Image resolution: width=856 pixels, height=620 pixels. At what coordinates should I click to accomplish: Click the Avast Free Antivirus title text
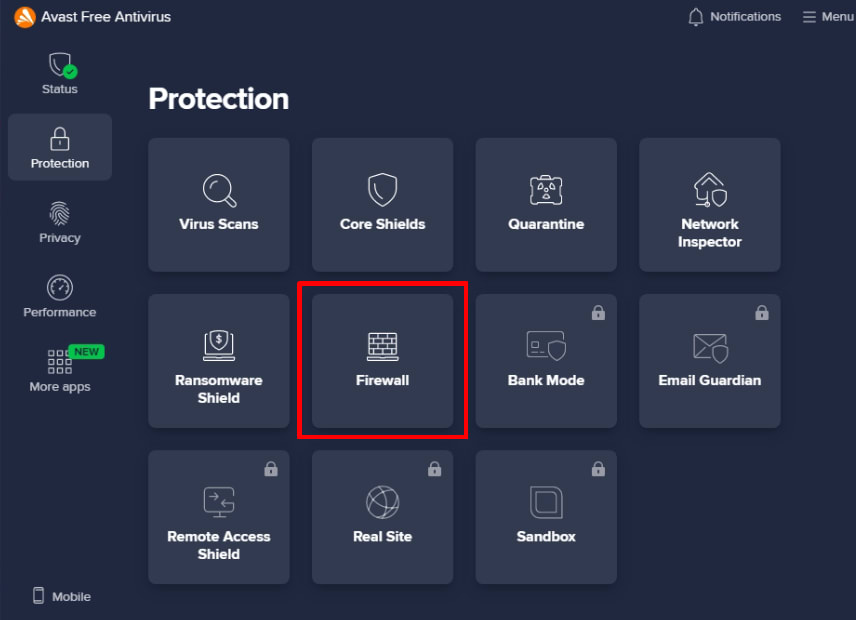point(106,17)
